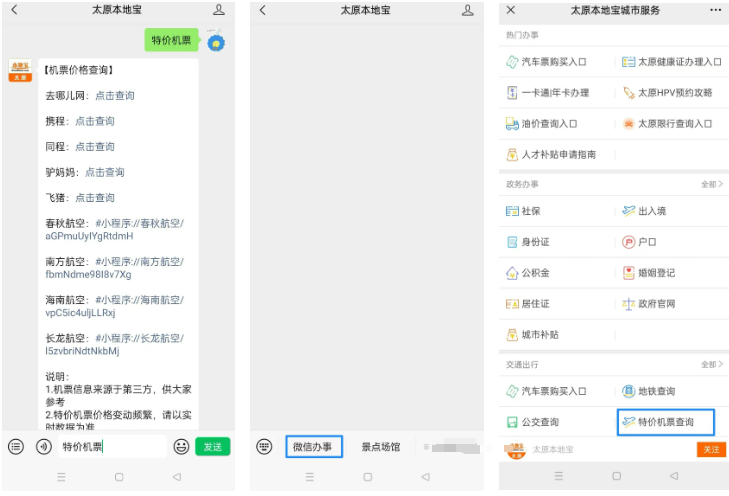Tap Android back button on middle phone
729x496 pixels.
coord(425,477)
